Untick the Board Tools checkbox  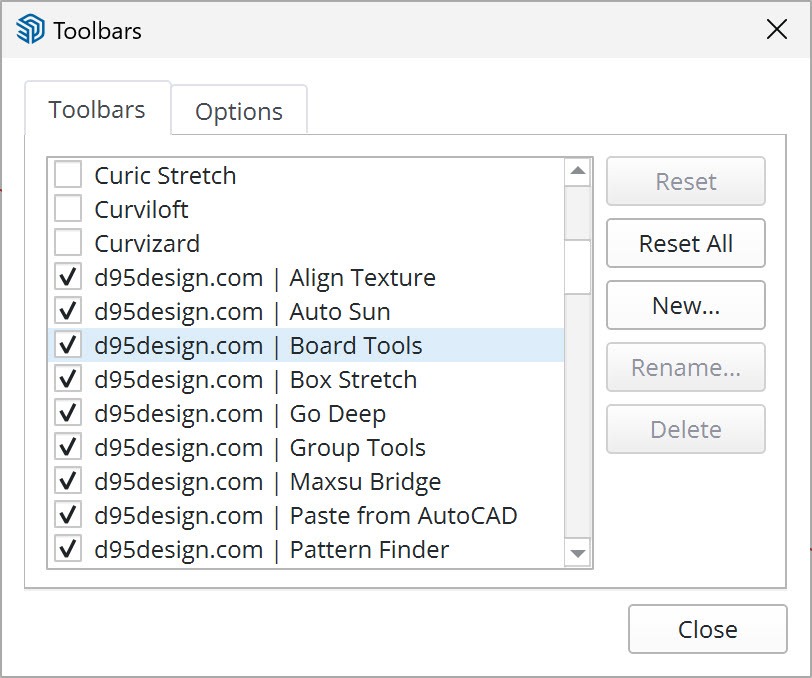click(x=68, y=346)
